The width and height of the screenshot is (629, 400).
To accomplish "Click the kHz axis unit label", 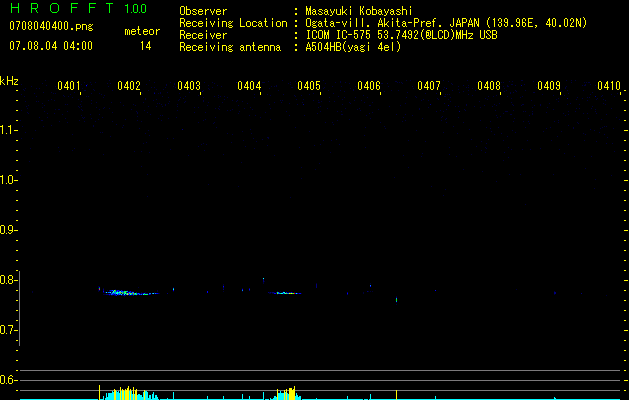I will pos(9,81).
